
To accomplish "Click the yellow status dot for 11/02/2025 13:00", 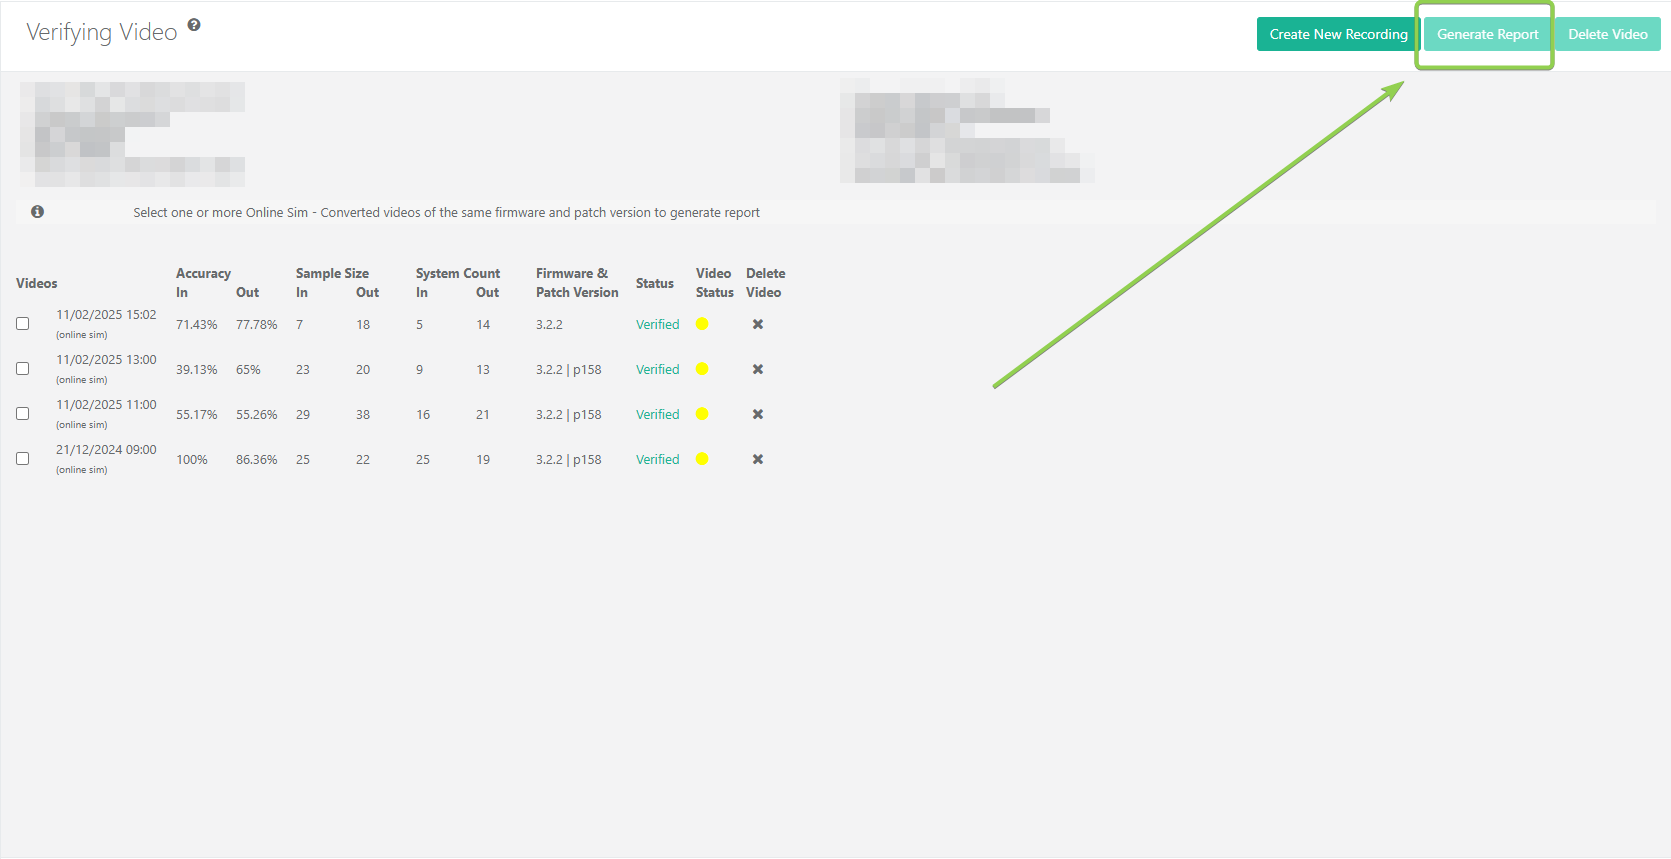I will pyautogui.click(x=702, y=369).
